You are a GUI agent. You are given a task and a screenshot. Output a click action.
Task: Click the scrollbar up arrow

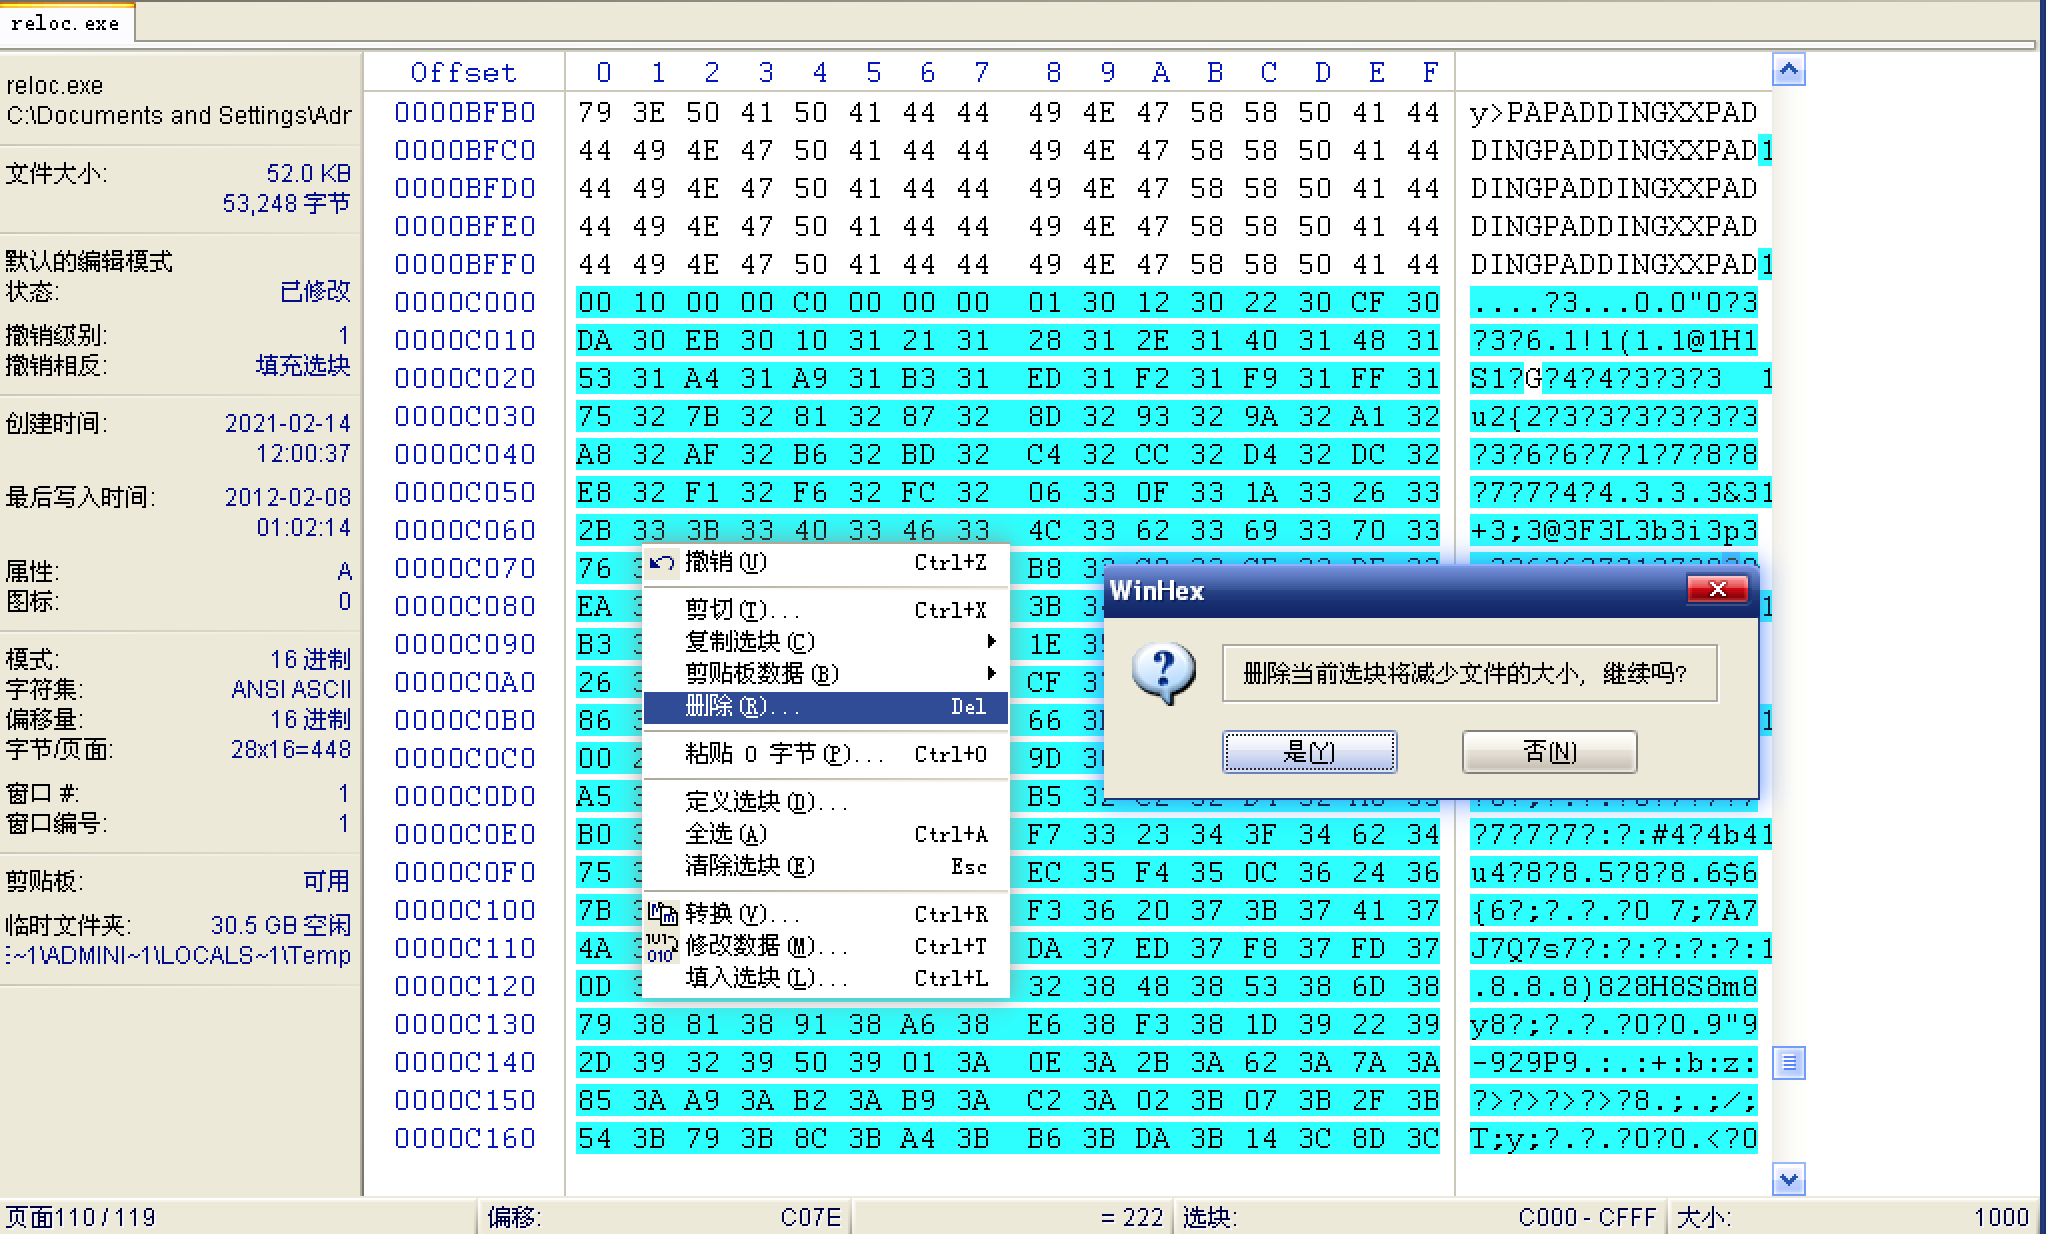[x=1788, y=69]
